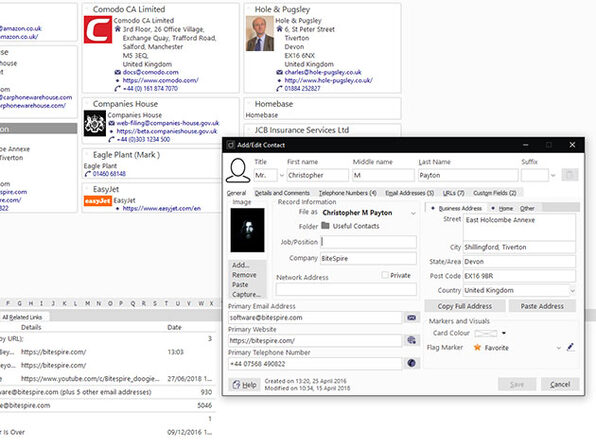Click the dark contact image thumbnail
Image resolution: width=596 pixels, height=447 pixels.
click(247, 230)
